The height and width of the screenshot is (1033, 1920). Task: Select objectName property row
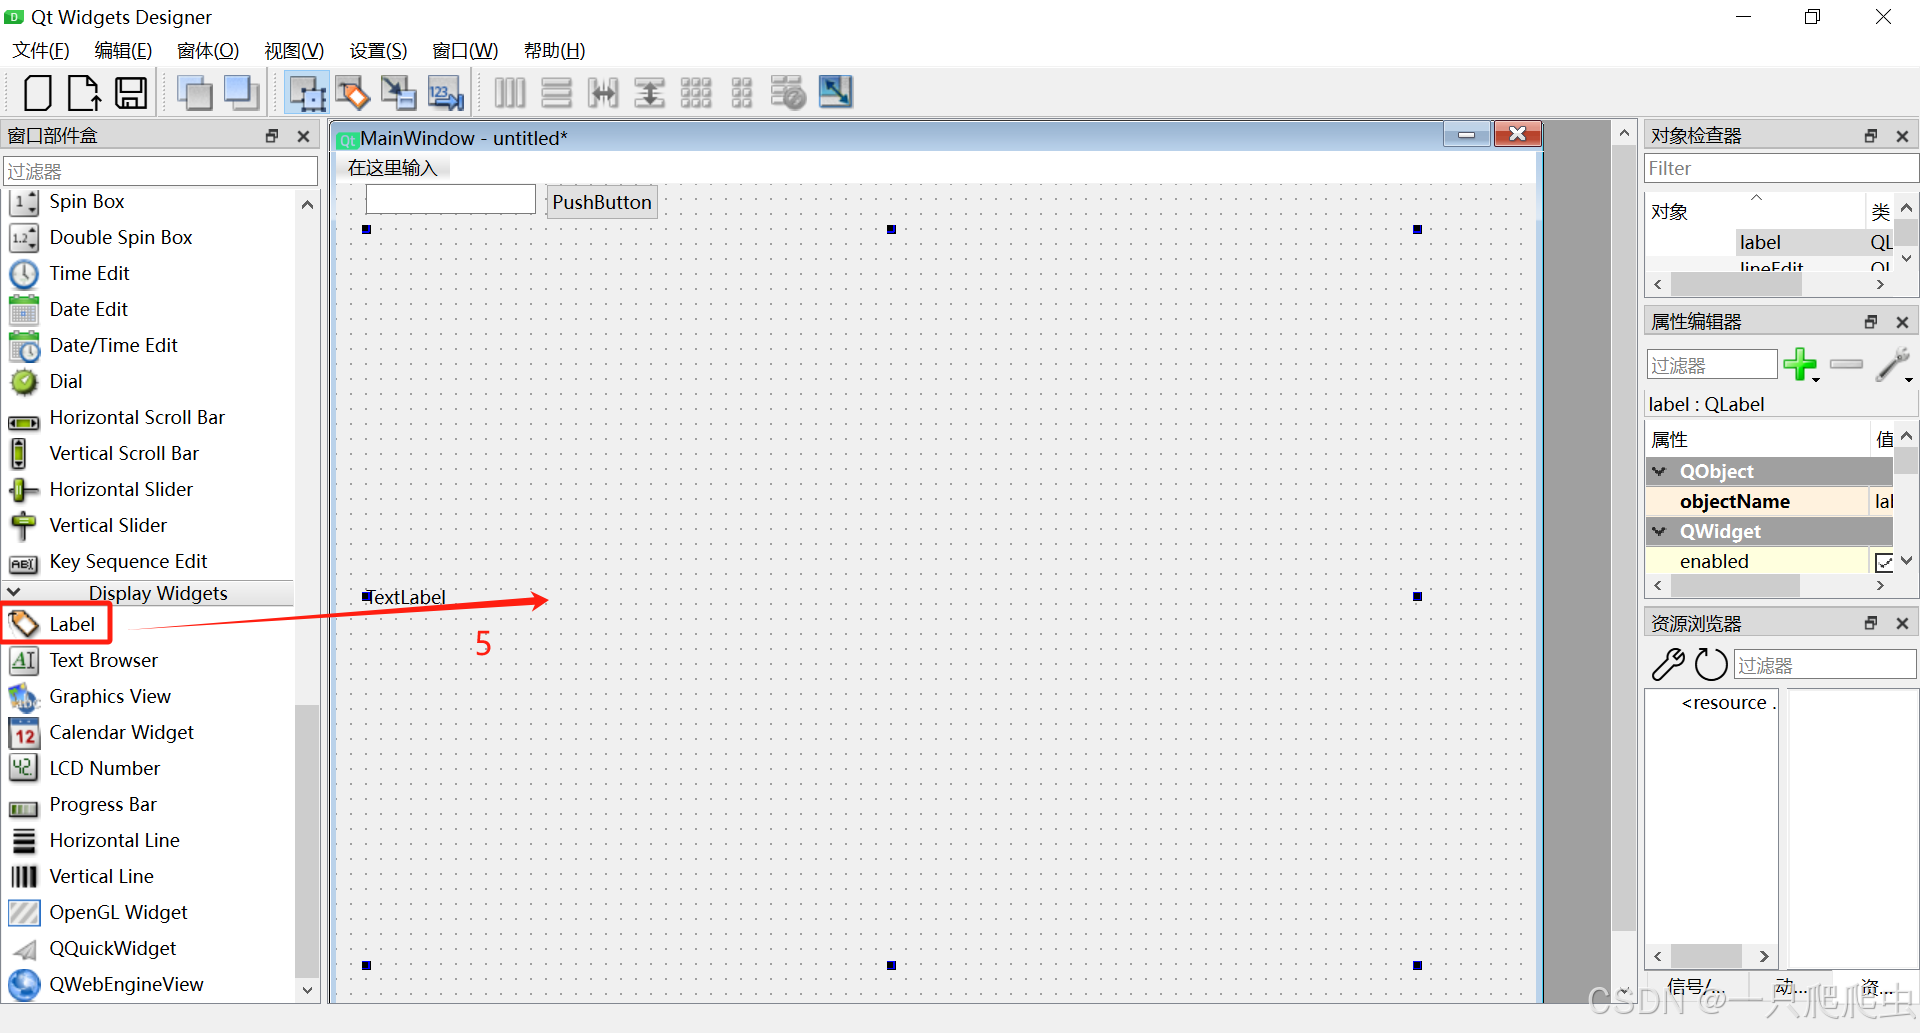click(1770, 501)
